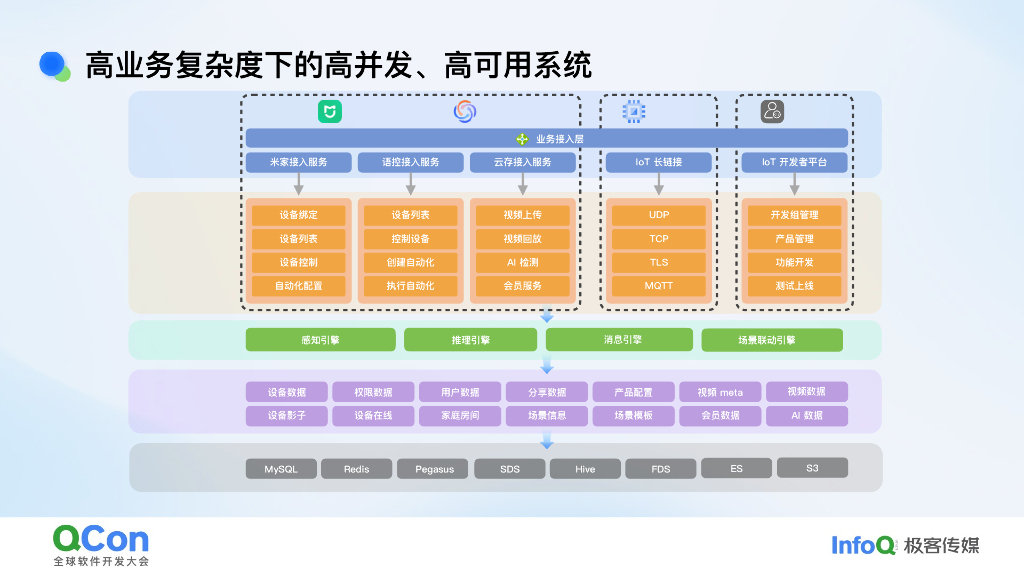The image size is (1024, 576).
Task: Click the green plus icon on 业务接入层 bar
Action: [524, 137]
